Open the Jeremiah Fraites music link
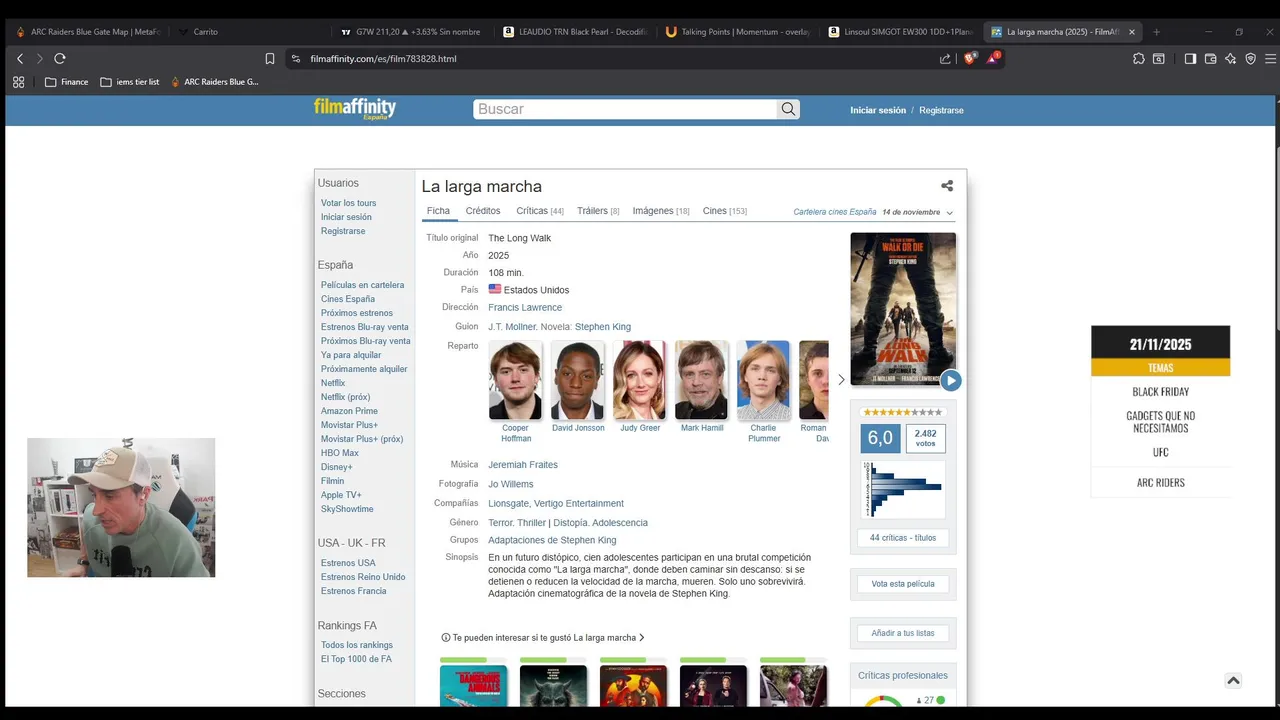 point(523,465)
